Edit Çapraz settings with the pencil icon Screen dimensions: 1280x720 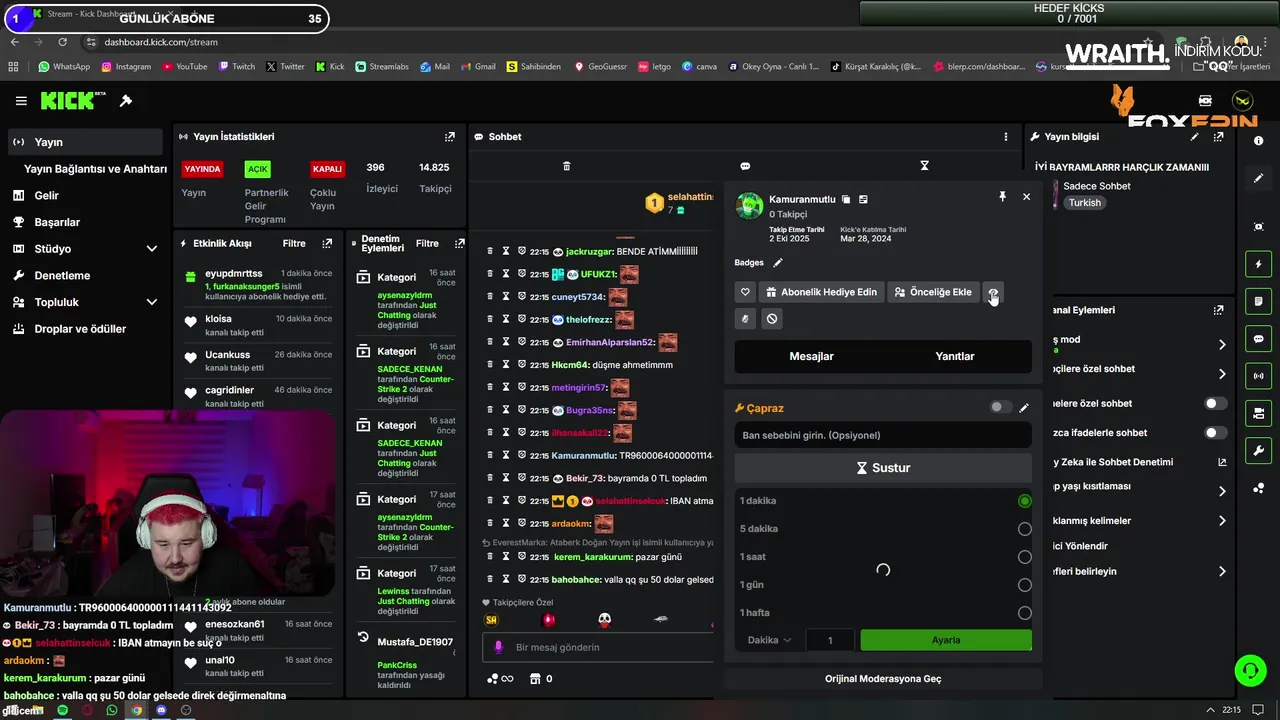[1023, 408]
